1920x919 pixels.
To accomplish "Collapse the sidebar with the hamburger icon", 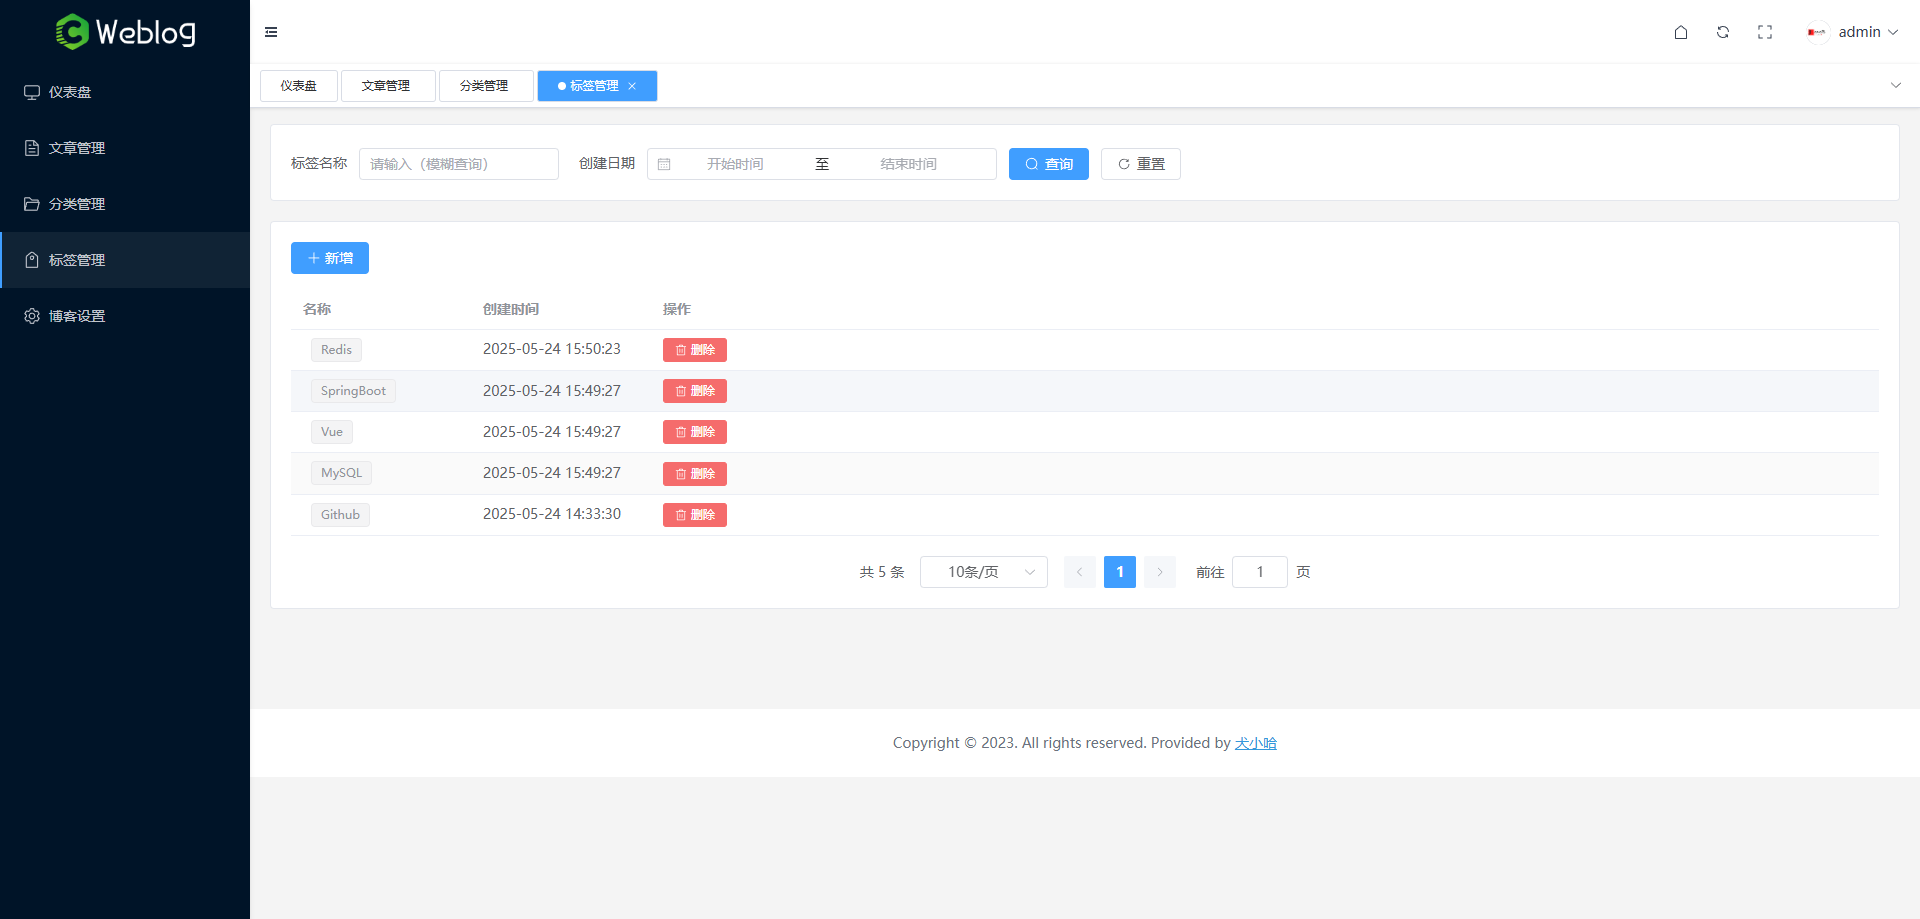I will [x=271, y=32].
